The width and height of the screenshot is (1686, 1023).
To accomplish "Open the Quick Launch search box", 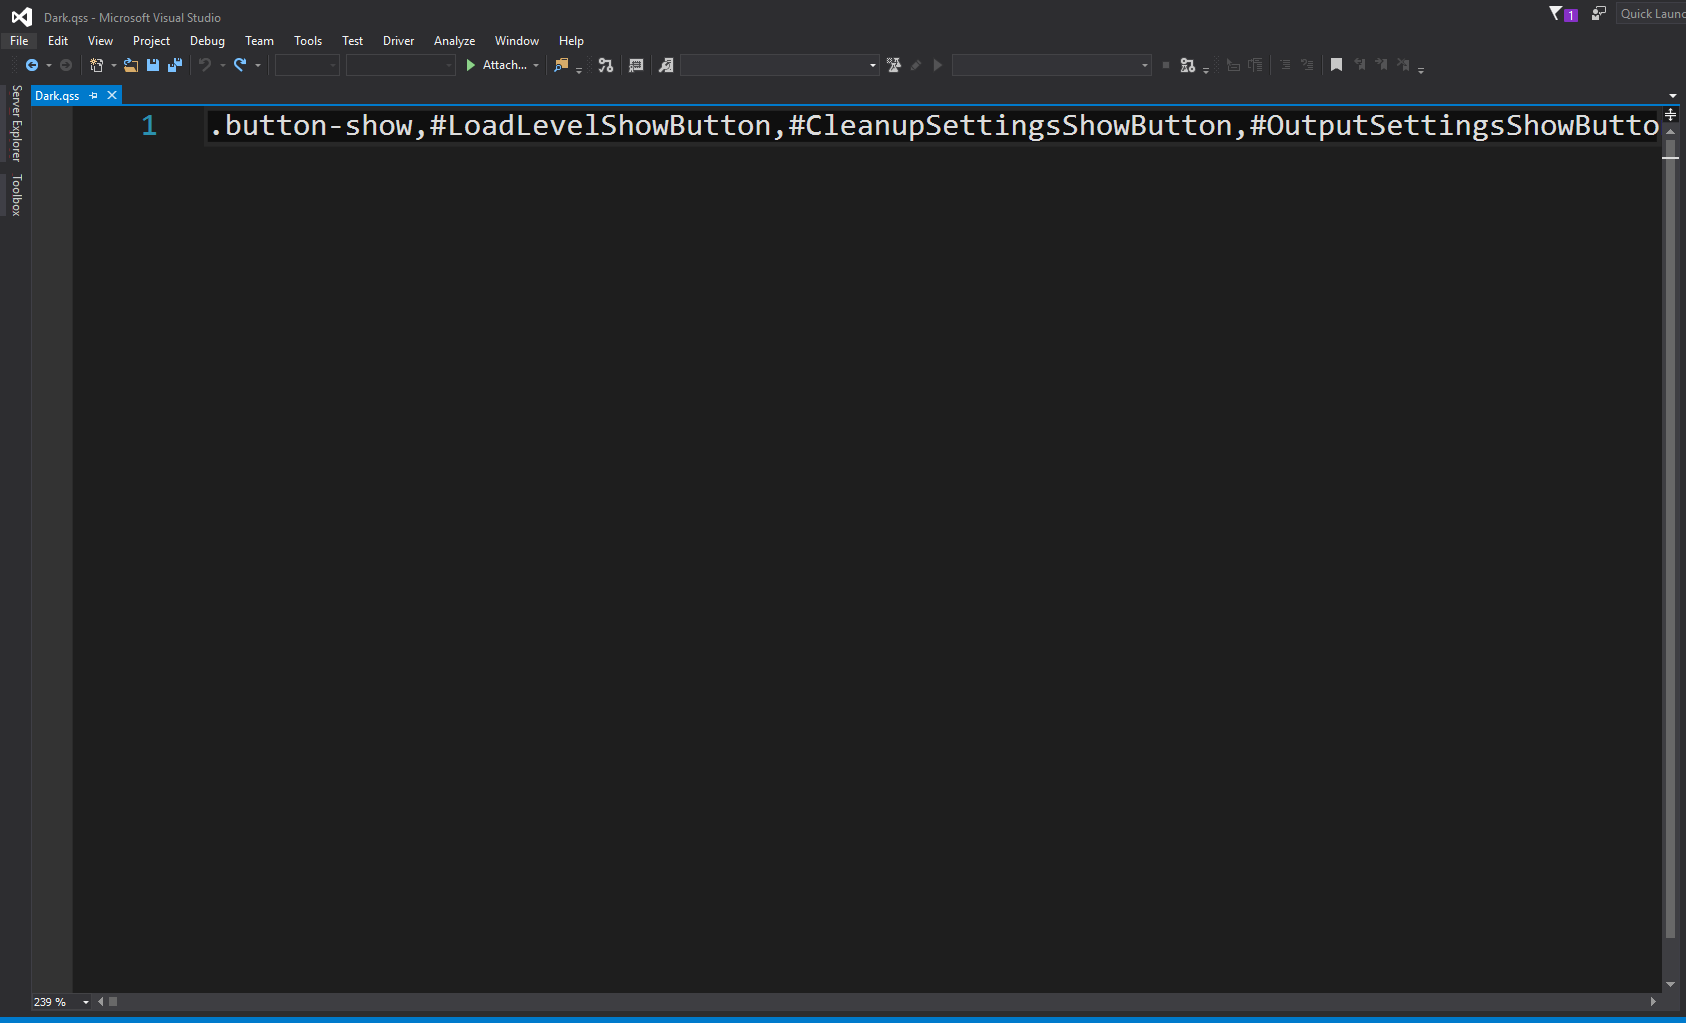I will (1652, 13).
